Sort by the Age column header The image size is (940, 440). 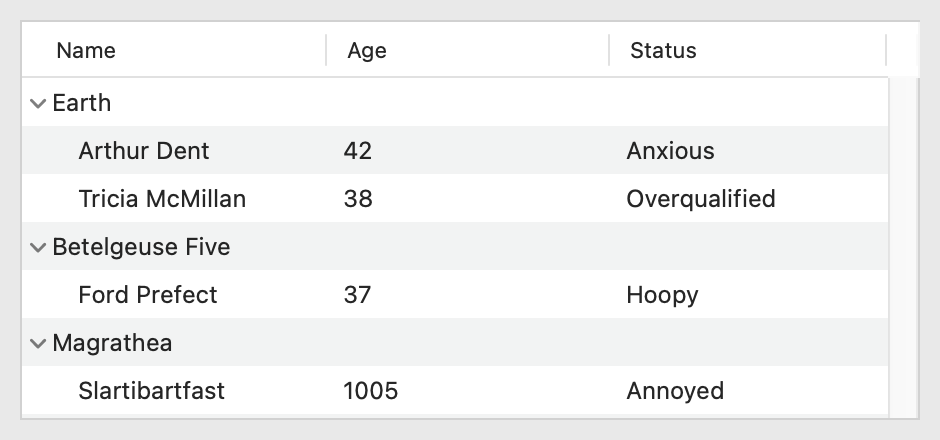click(x=367, y=50)
